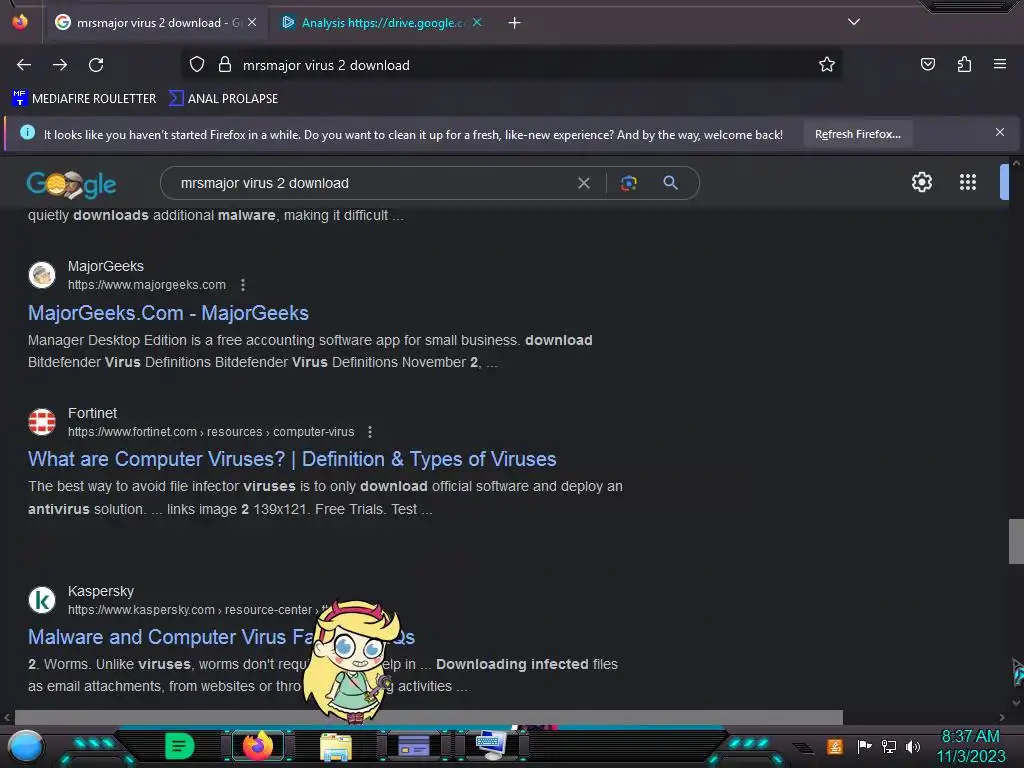Click the vertical scrollbar thumb

(1016, 541)
